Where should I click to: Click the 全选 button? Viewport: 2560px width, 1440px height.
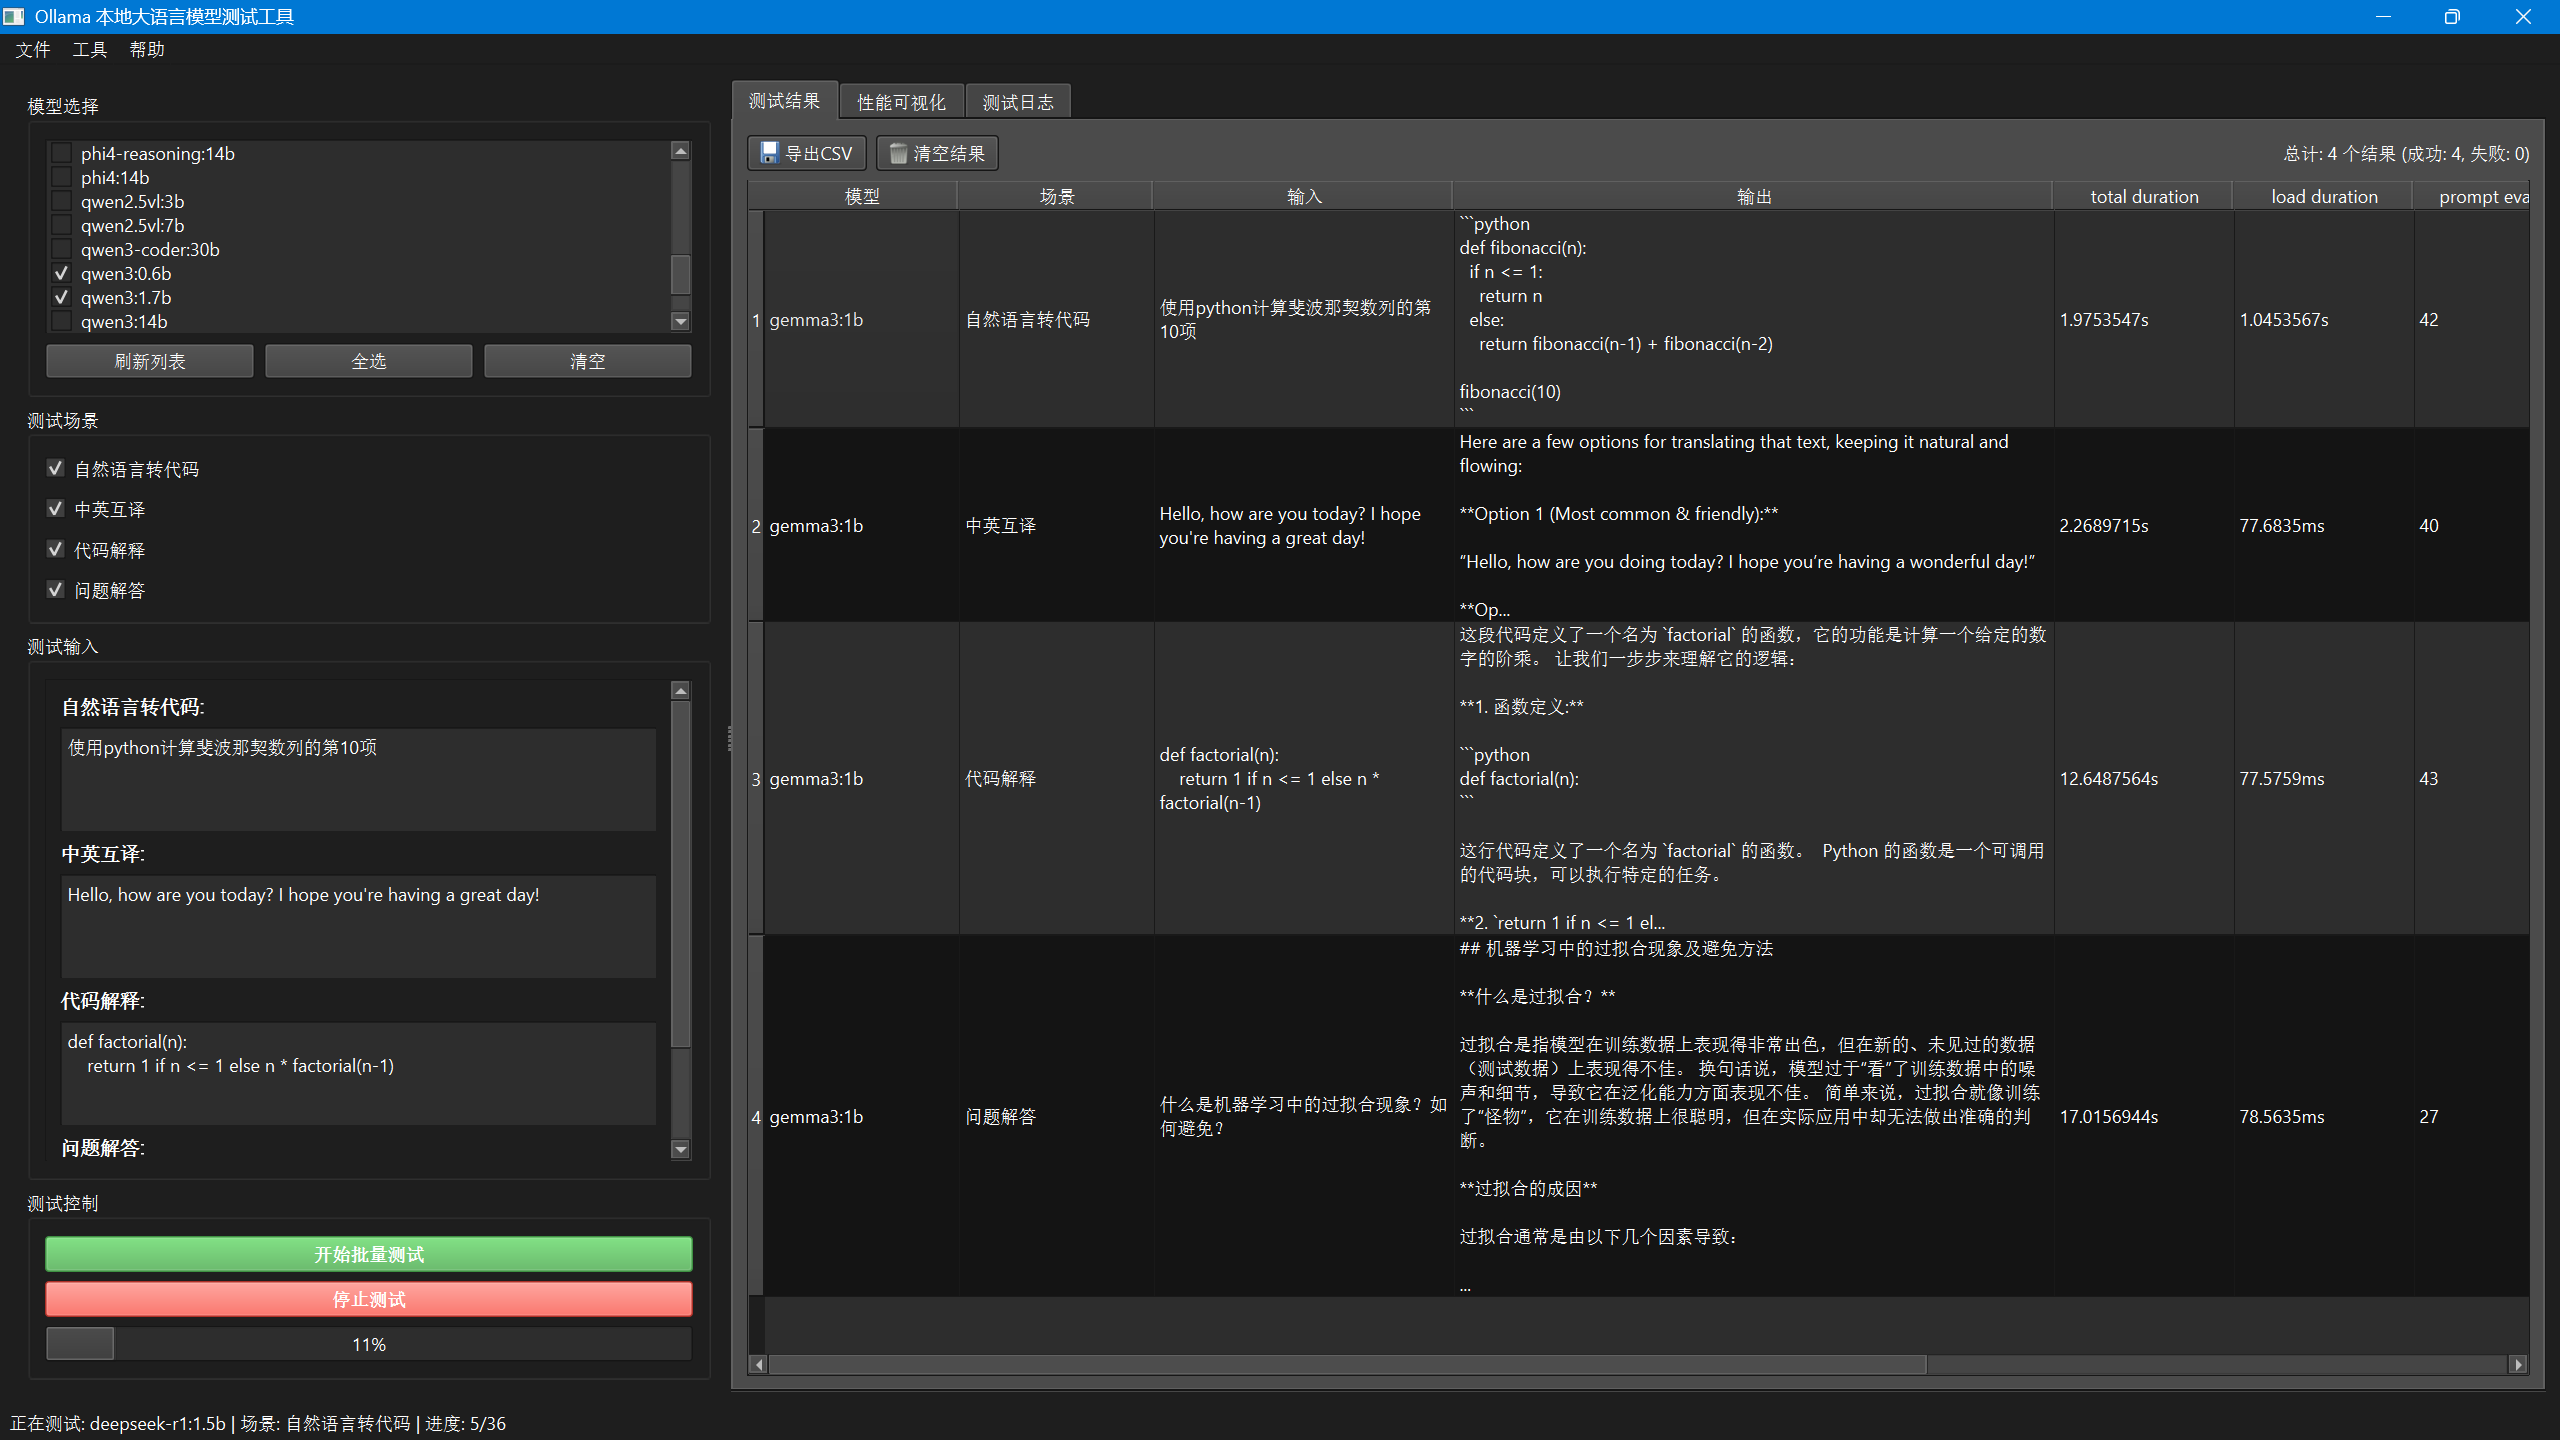click(x=368, y=361)
